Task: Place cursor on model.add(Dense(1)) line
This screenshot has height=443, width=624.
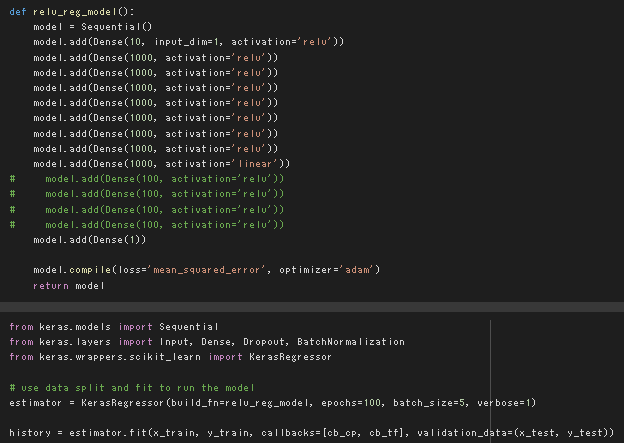Action: pyautogui.click(x=90, y=240)
